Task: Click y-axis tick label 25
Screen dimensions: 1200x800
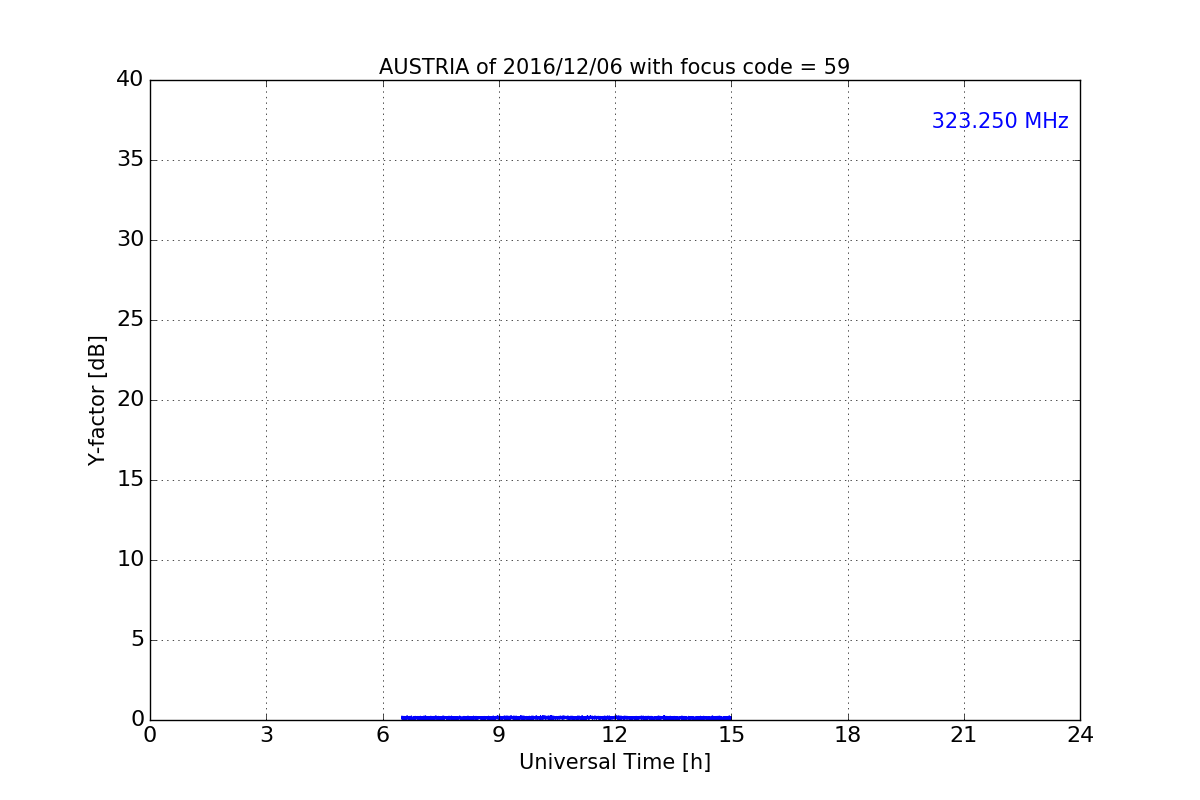Action: (x=130, y=319)
